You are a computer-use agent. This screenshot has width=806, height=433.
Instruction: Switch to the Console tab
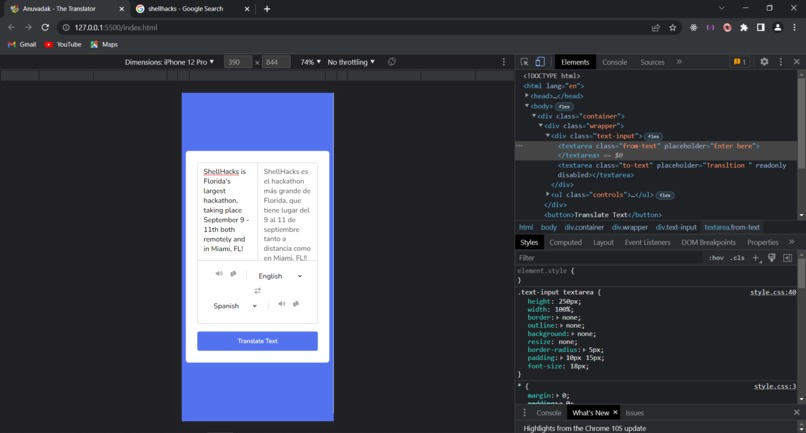(x=614, y=62)
